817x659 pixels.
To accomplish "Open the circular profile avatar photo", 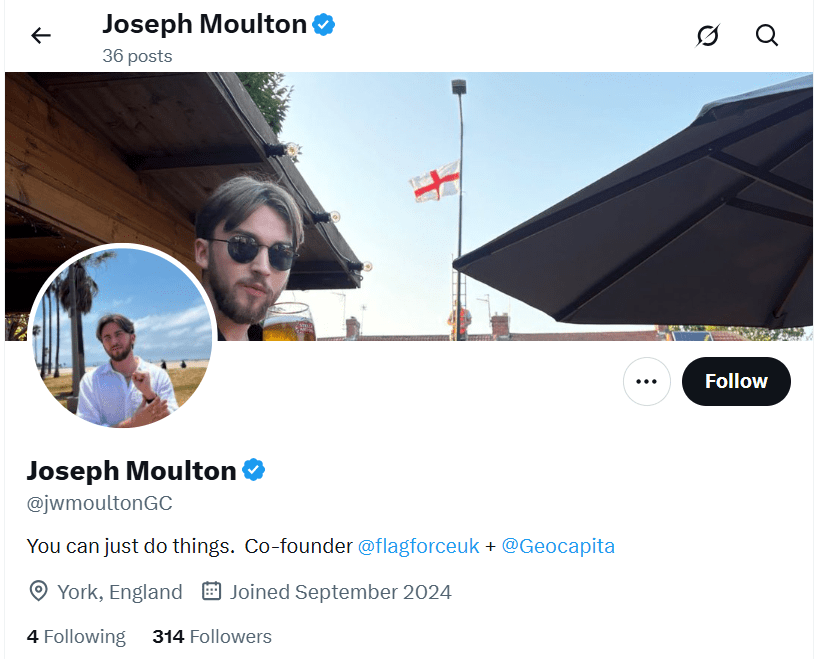I will (x=123, y=337).
